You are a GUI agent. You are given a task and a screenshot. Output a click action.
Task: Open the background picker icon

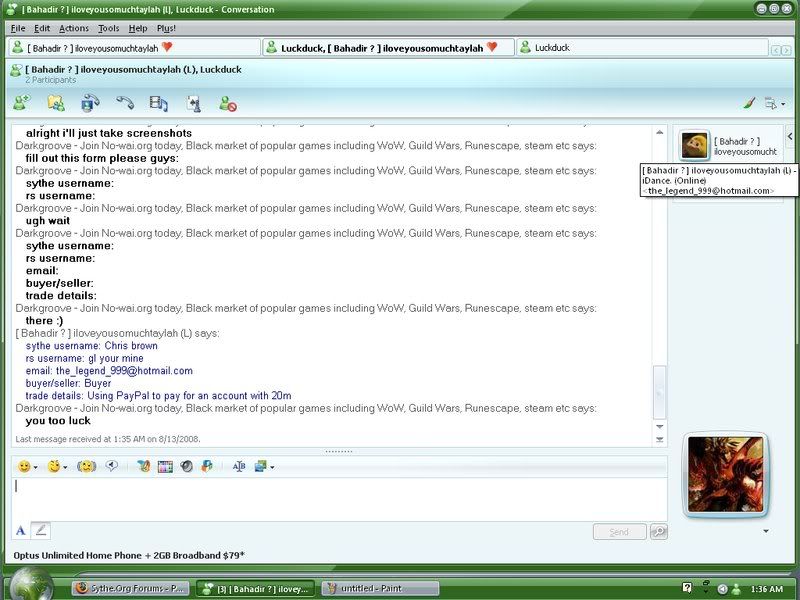[x=261, y=466]
